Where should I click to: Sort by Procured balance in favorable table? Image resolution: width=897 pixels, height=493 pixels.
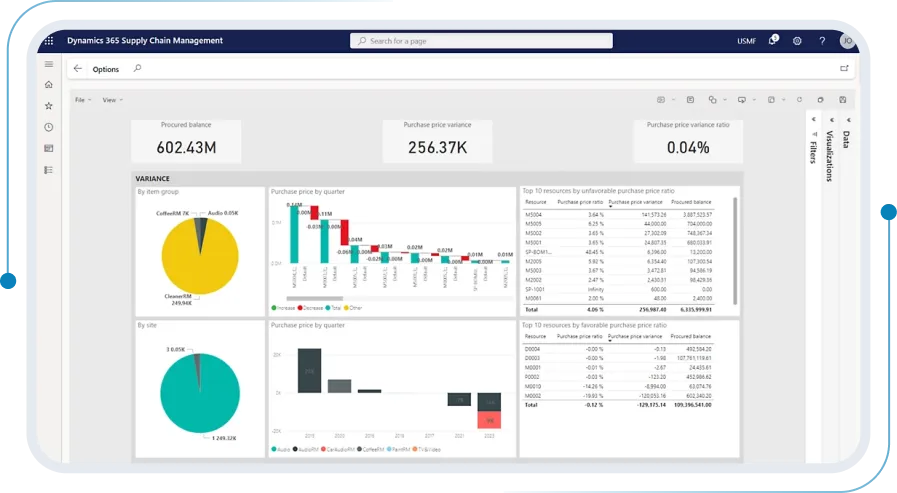690,336
